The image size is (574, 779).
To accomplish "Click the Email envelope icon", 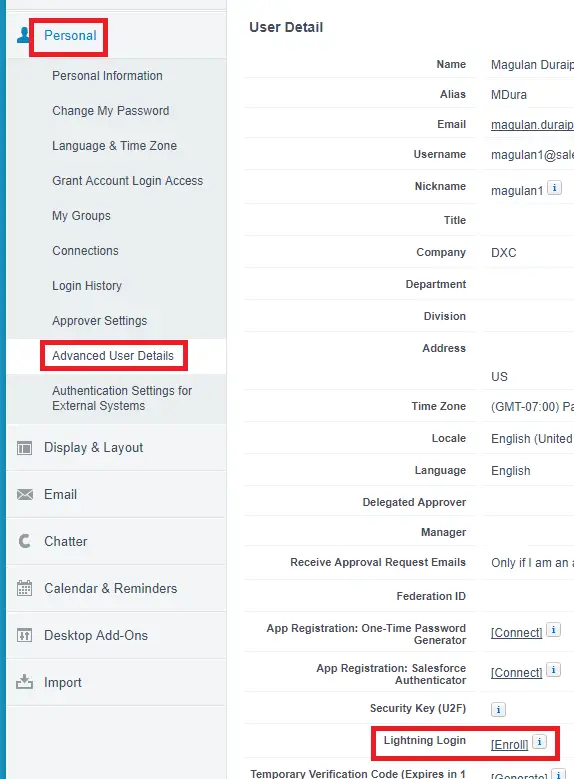I will click(x=25, y=495).
